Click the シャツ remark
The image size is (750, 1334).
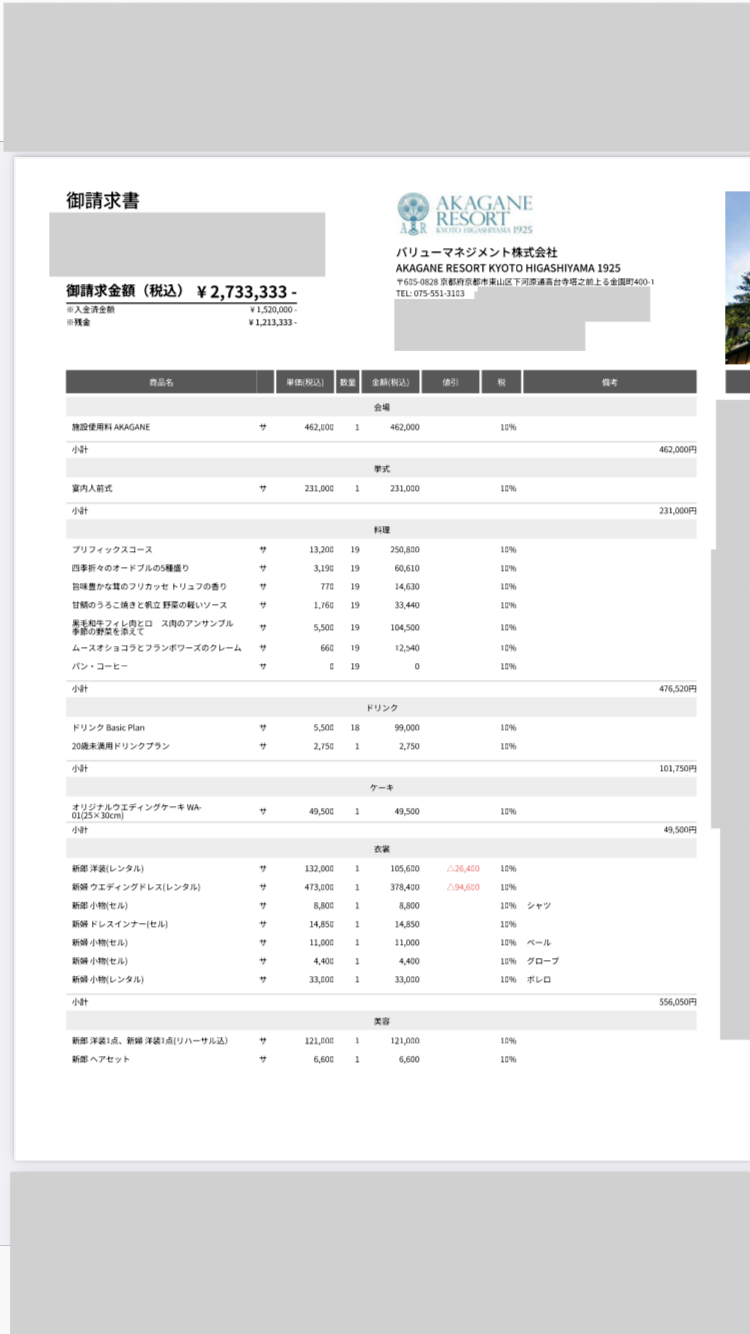pos(539,905)
